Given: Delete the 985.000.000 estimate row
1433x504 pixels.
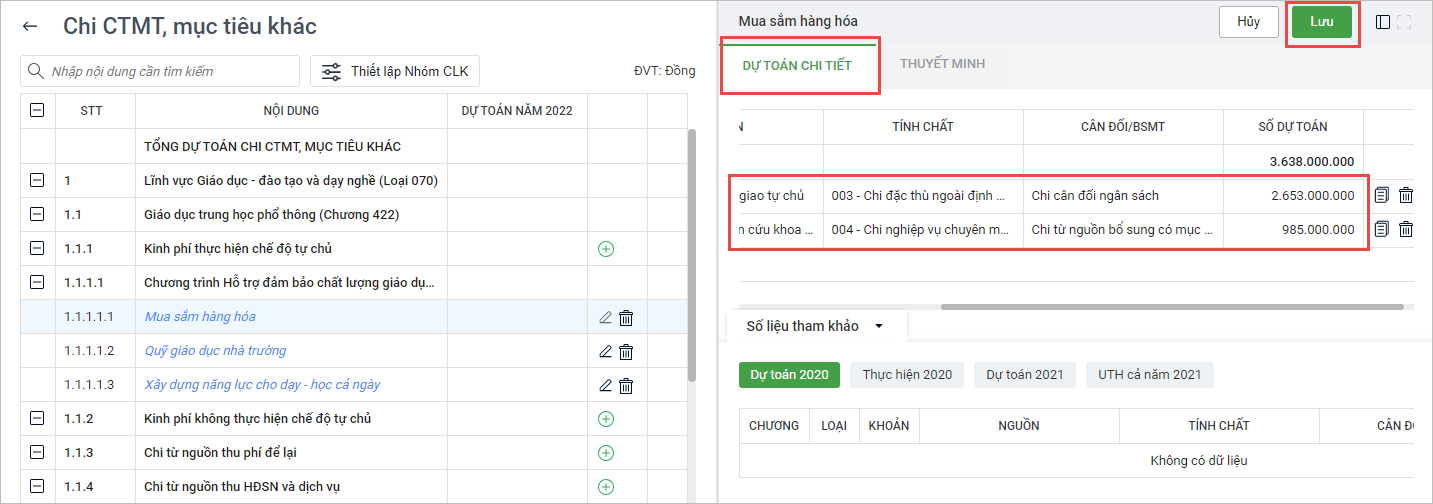Looking at the screenshot, I should 1405,230.
